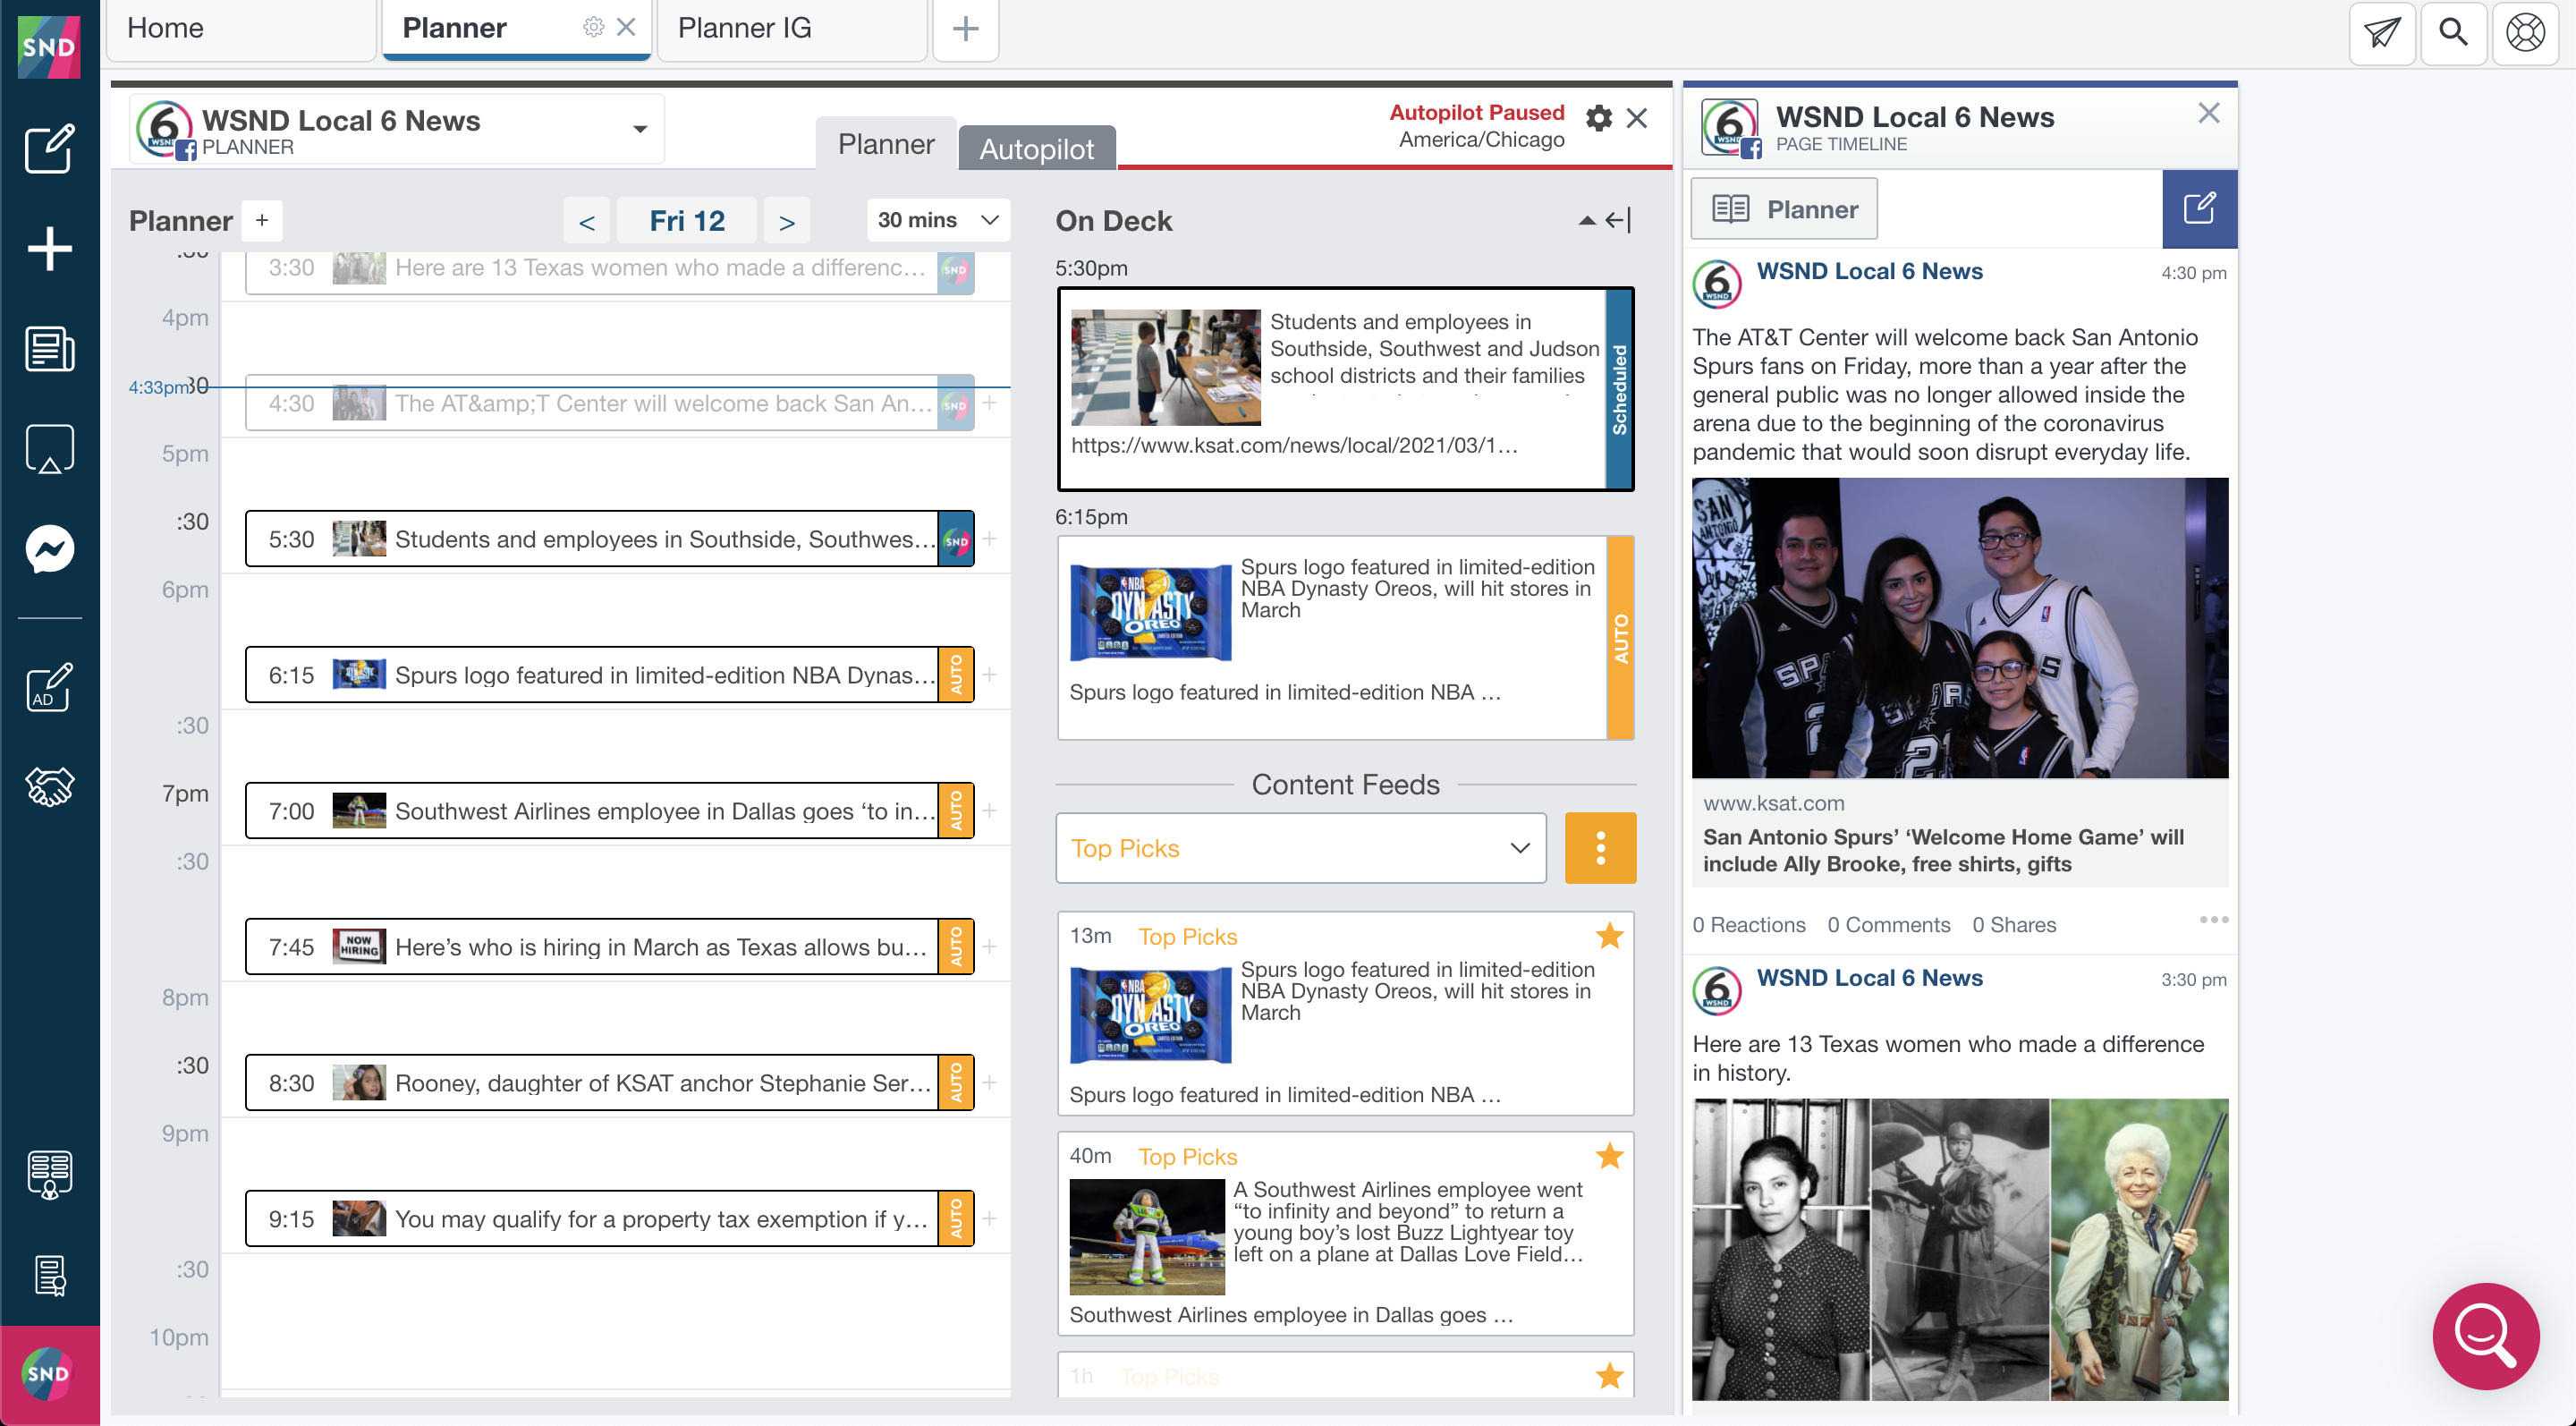Open the AD compose icon in sidebar
This screenshot has width=2576, height=1426.
pyautogui.click(x=49, y=688)
